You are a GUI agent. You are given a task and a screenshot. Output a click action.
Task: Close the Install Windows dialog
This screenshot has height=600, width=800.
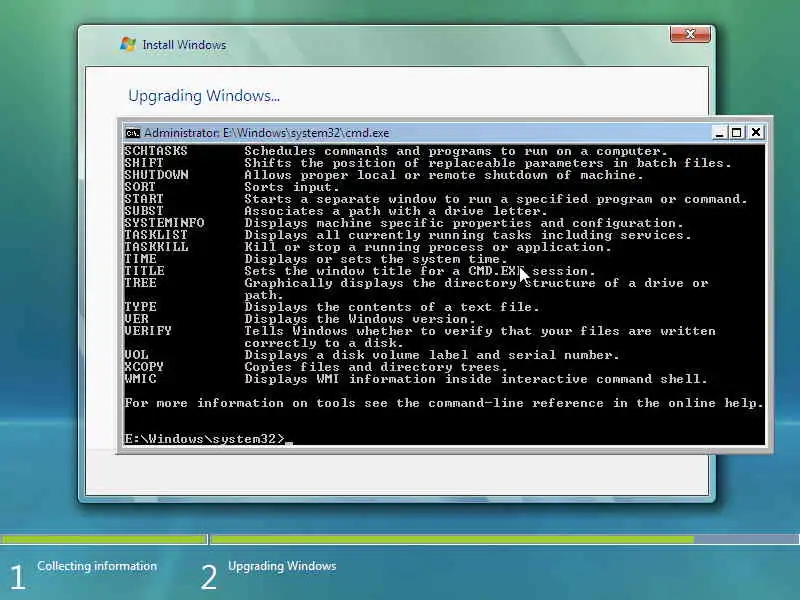pos(690,34)
